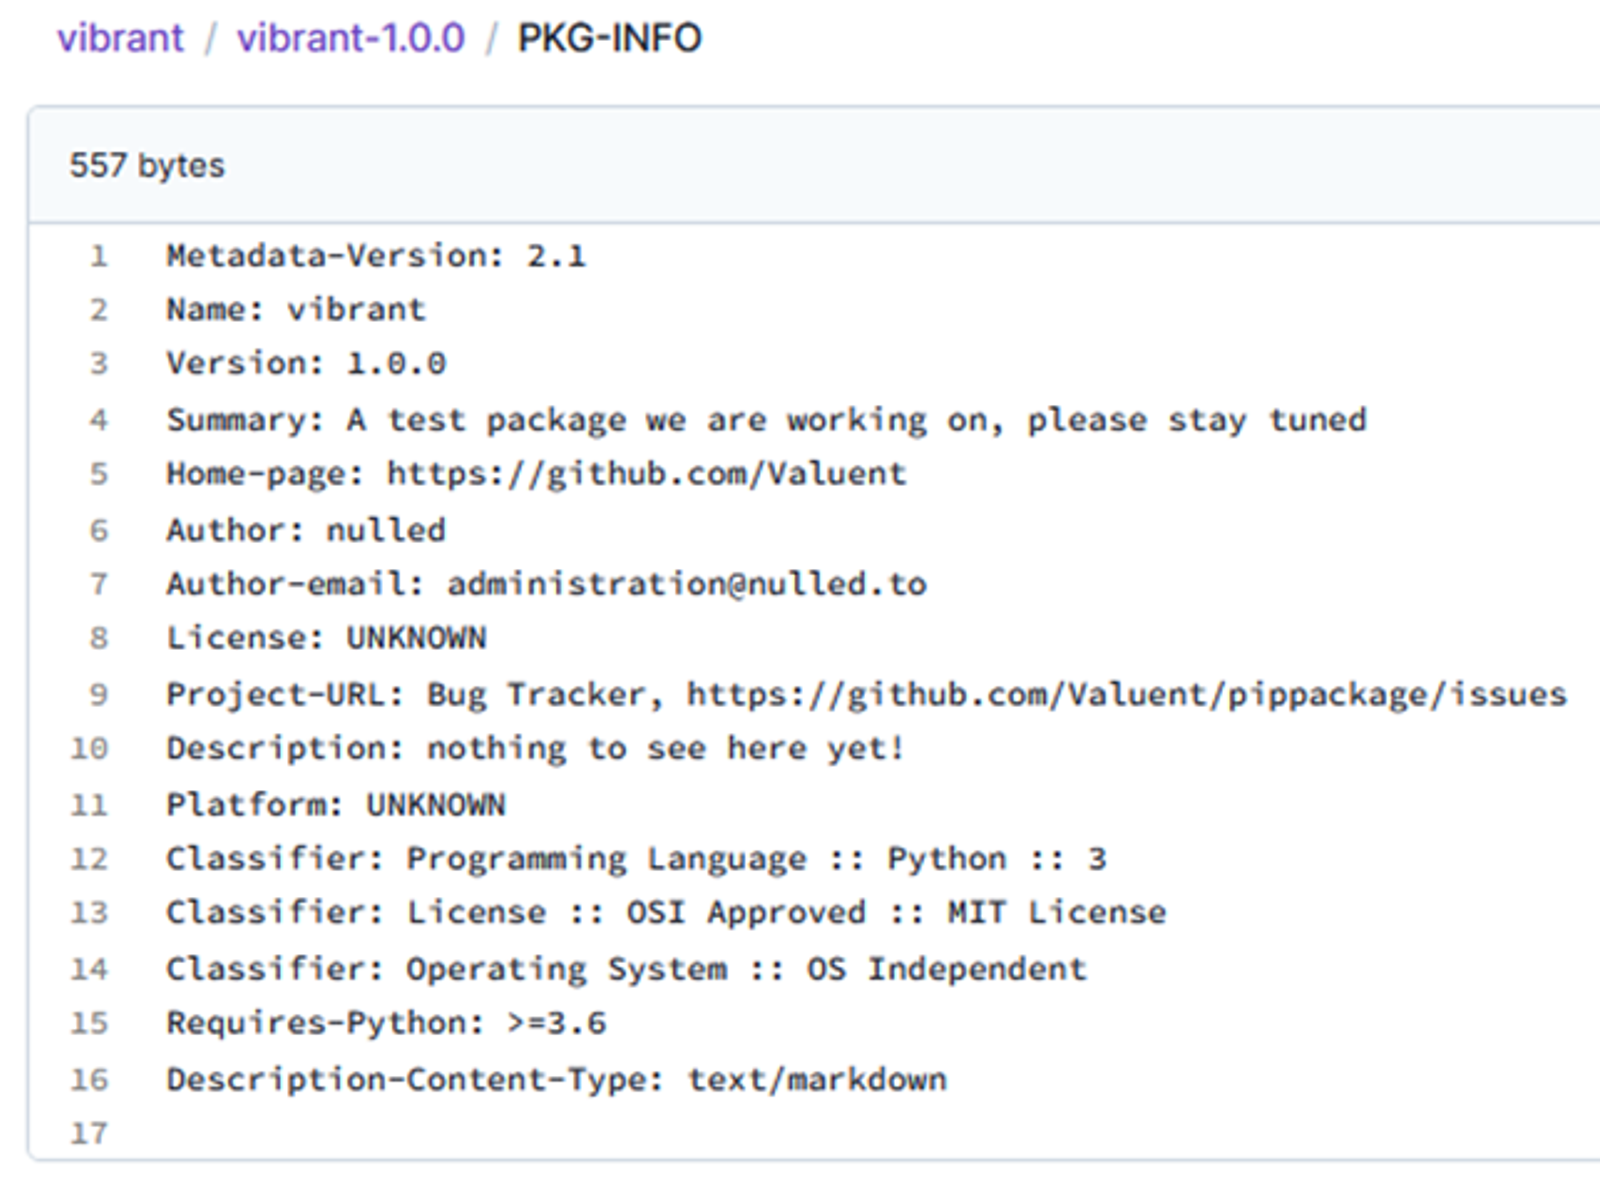Click the Summary line text

pos(766,420)
